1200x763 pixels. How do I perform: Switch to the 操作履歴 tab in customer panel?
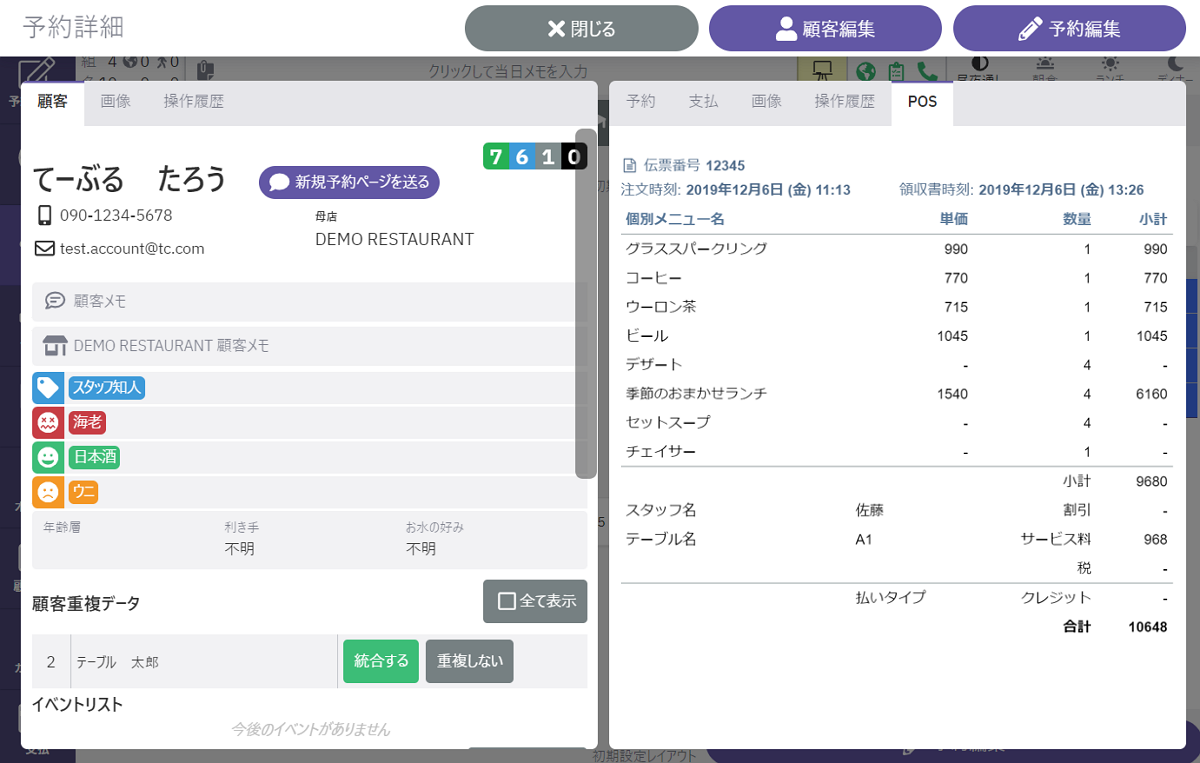click(193, 101)
